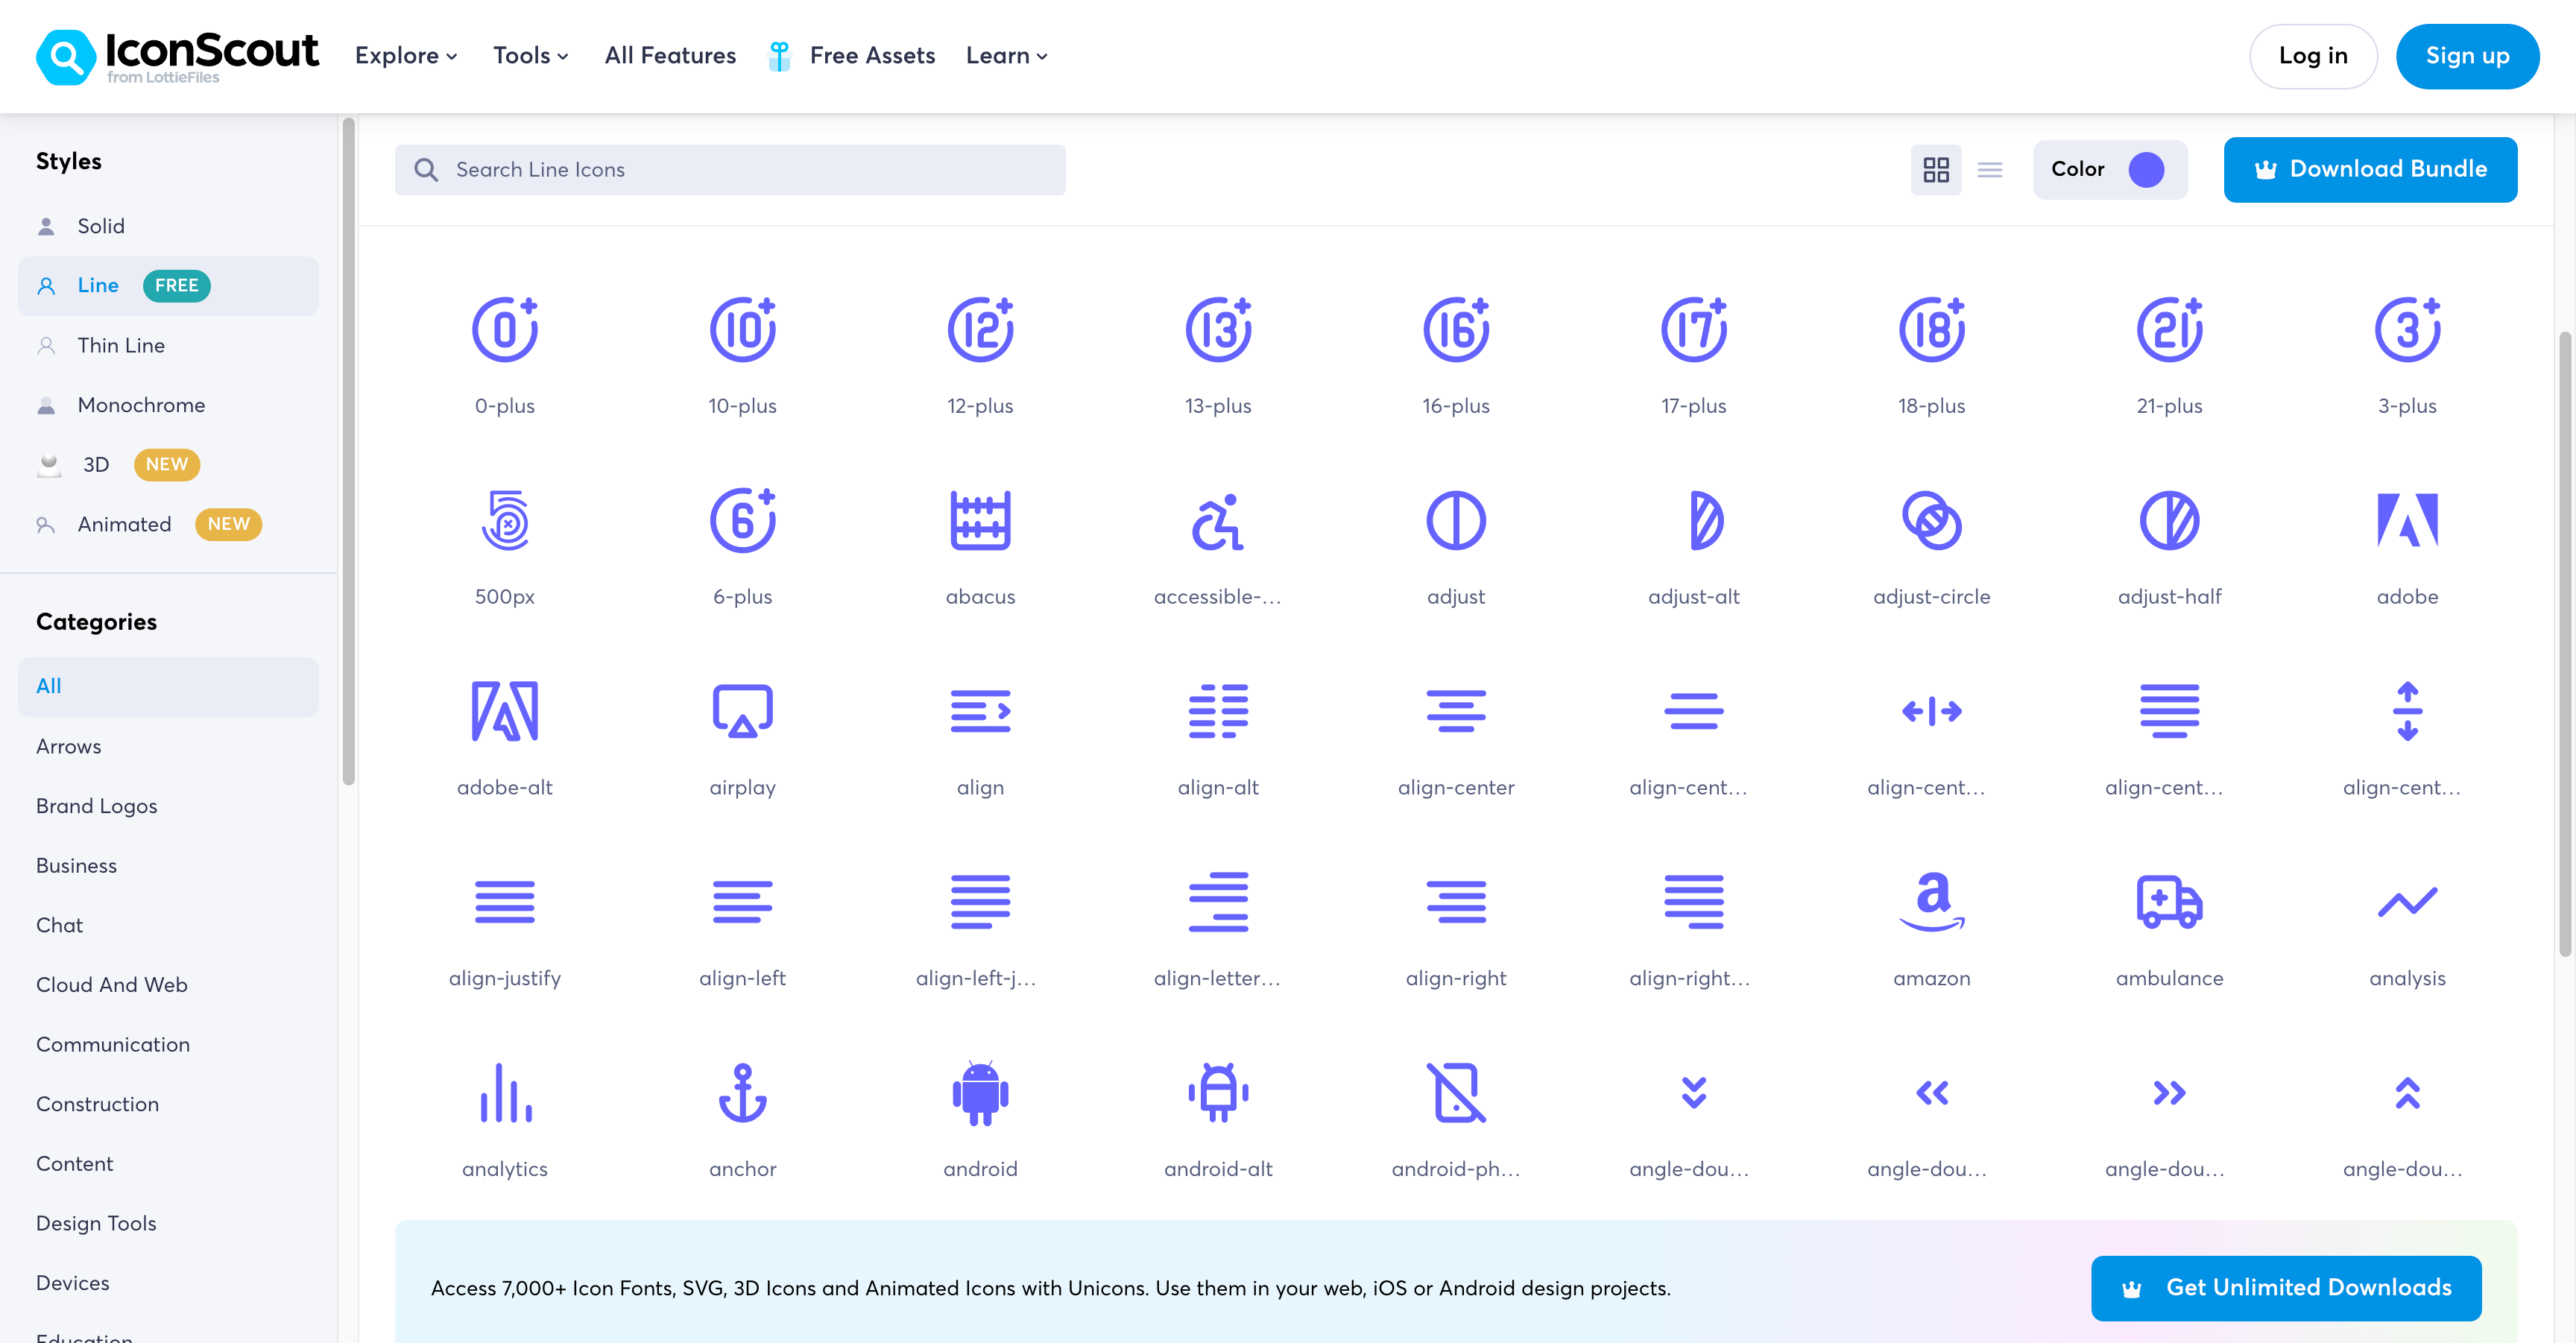Filter by Communication category
The image size is (2576, 1343).
click(168, 1045)
